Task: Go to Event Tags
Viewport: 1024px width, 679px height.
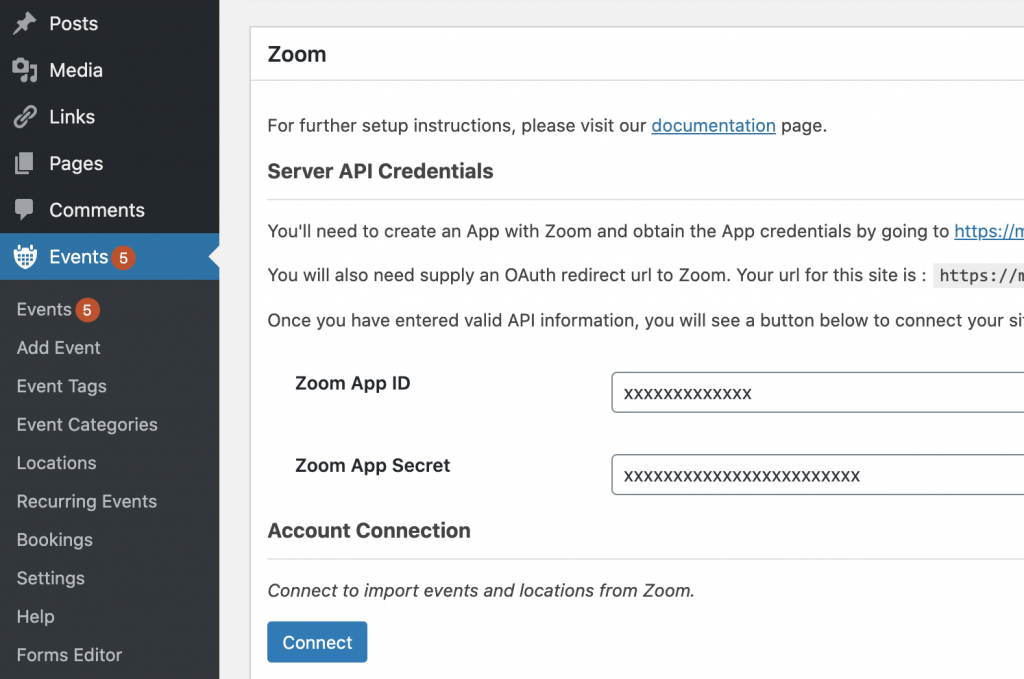Action: coord(62,387)
